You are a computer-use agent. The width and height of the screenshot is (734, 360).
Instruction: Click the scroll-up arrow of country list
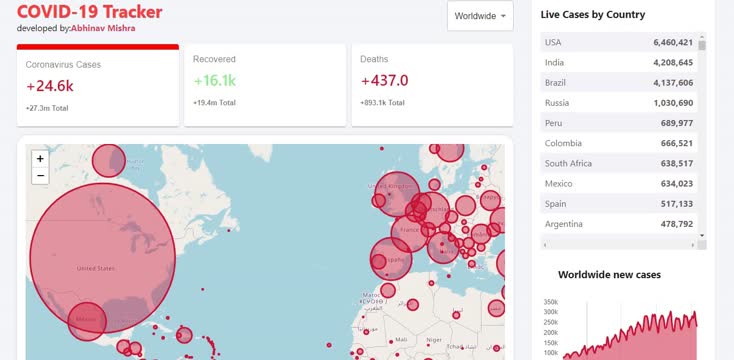coord(702,37)
